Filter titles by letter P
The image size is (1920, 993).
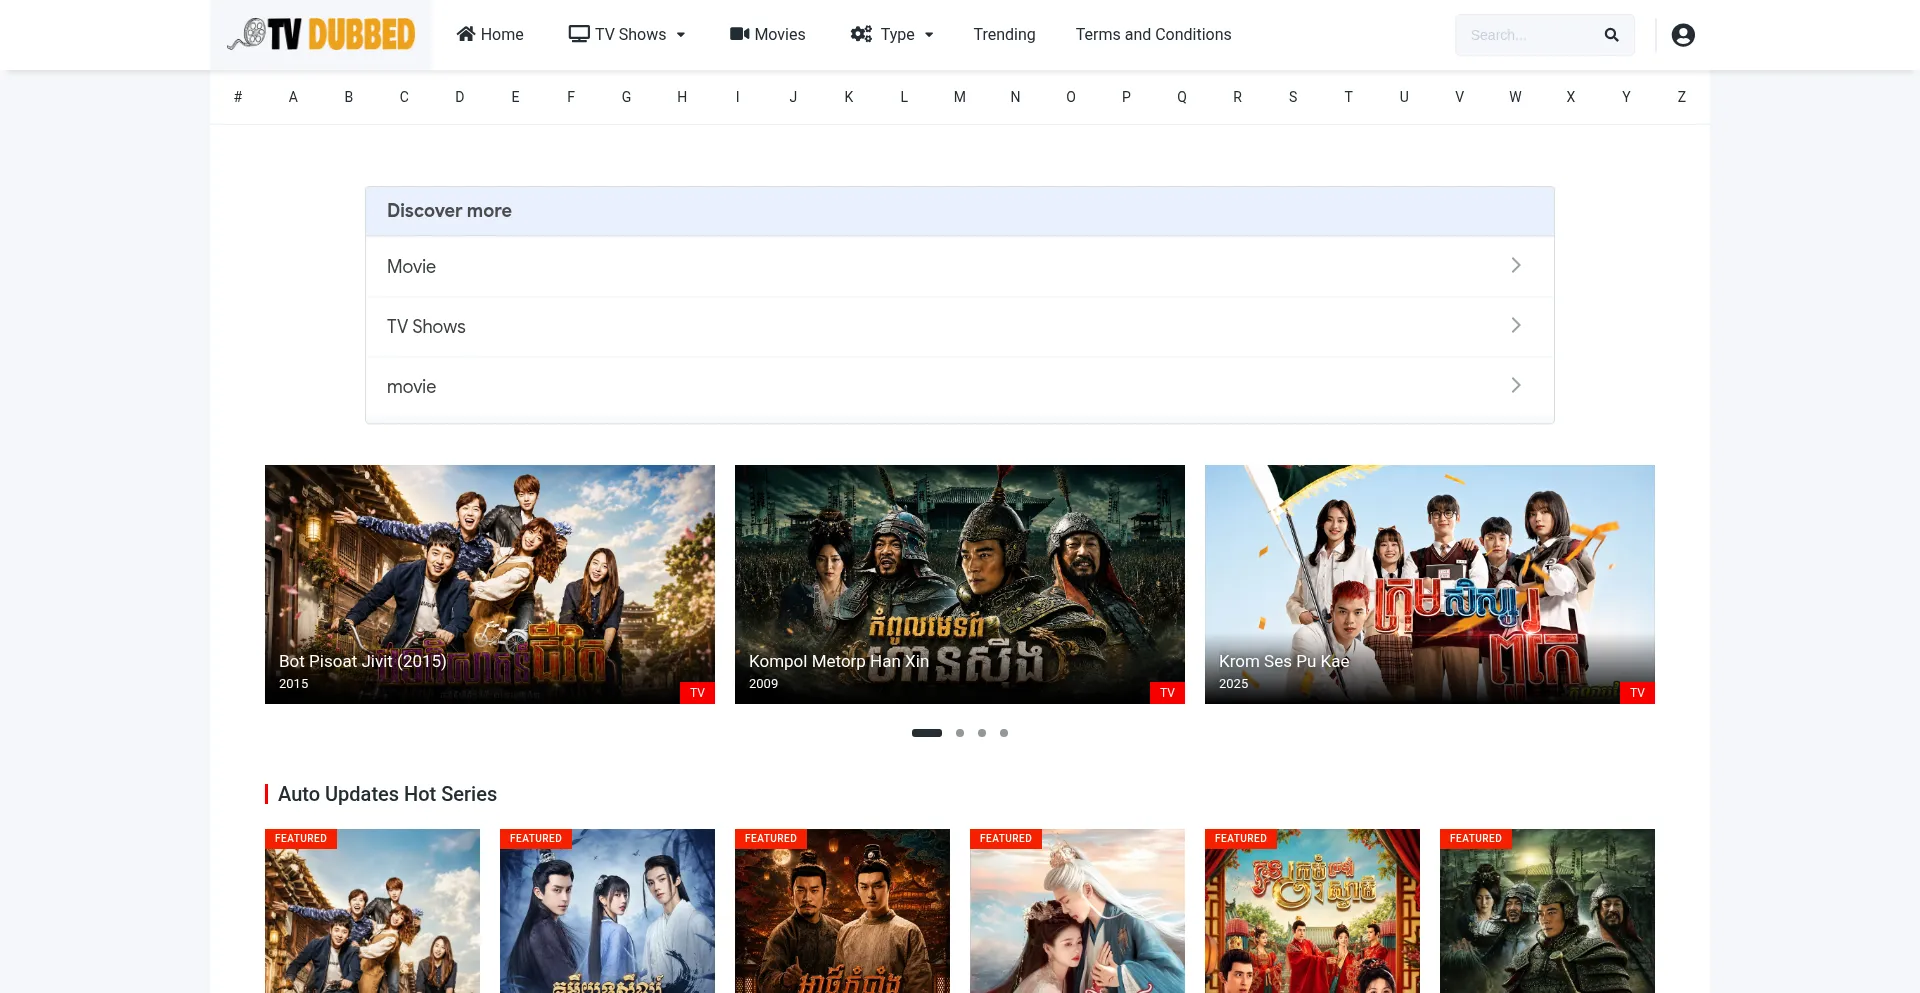click(x=1126, y=97)
